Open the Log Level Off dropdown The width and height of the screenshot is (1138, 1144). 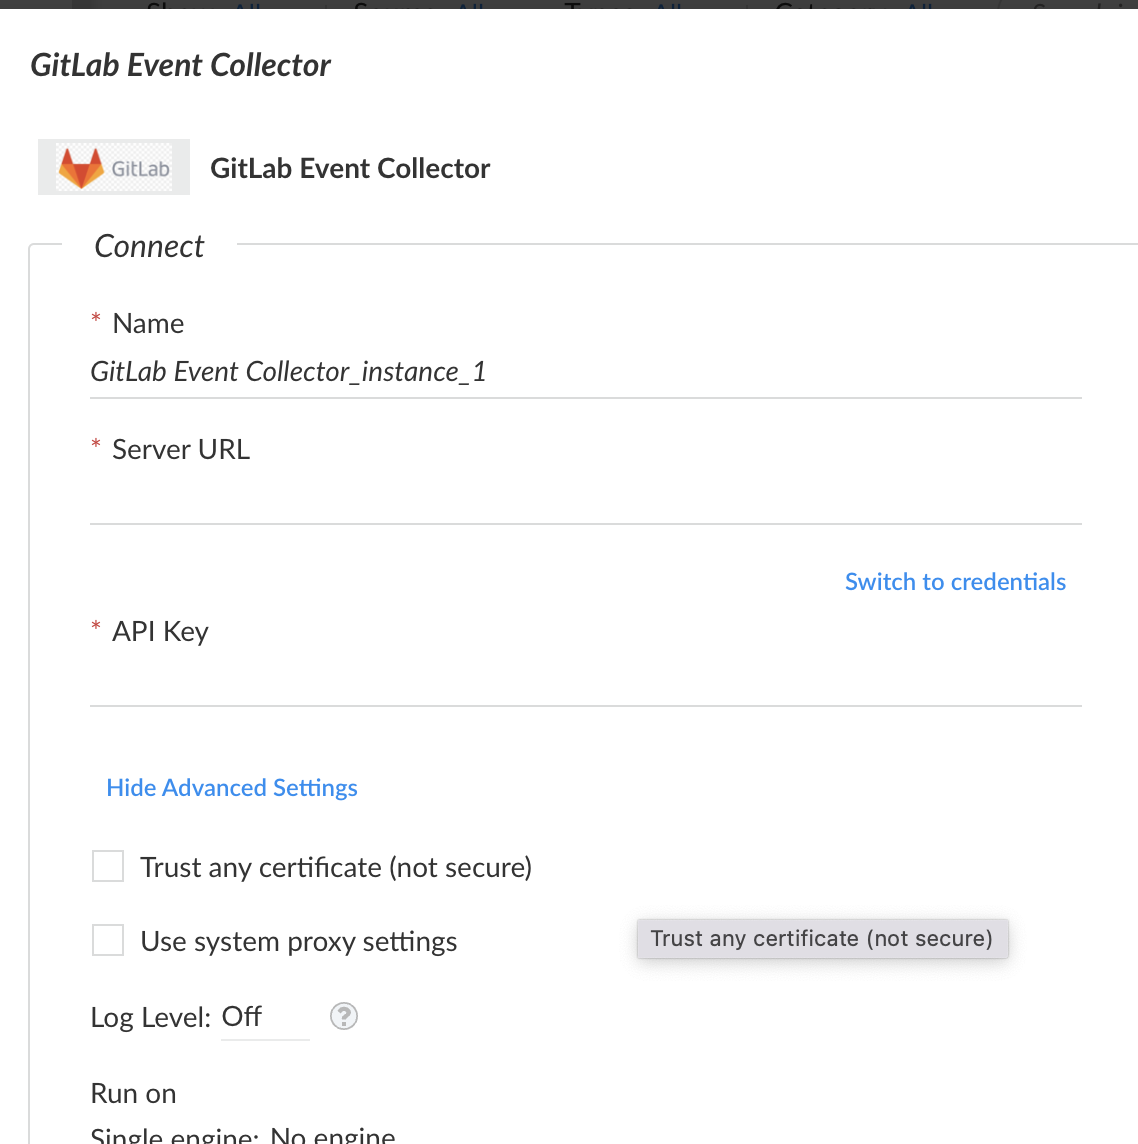click(x=265, y=1017)
